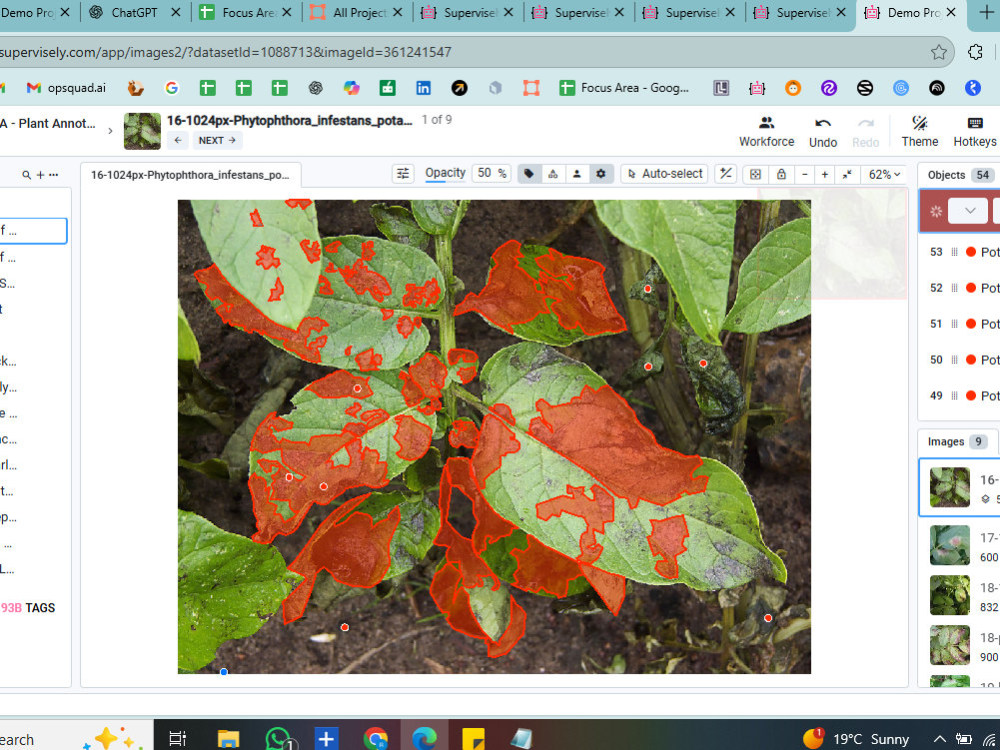1000x750 pixels.
Task: Click the collapse arrows icon
Action: point(847,174)
